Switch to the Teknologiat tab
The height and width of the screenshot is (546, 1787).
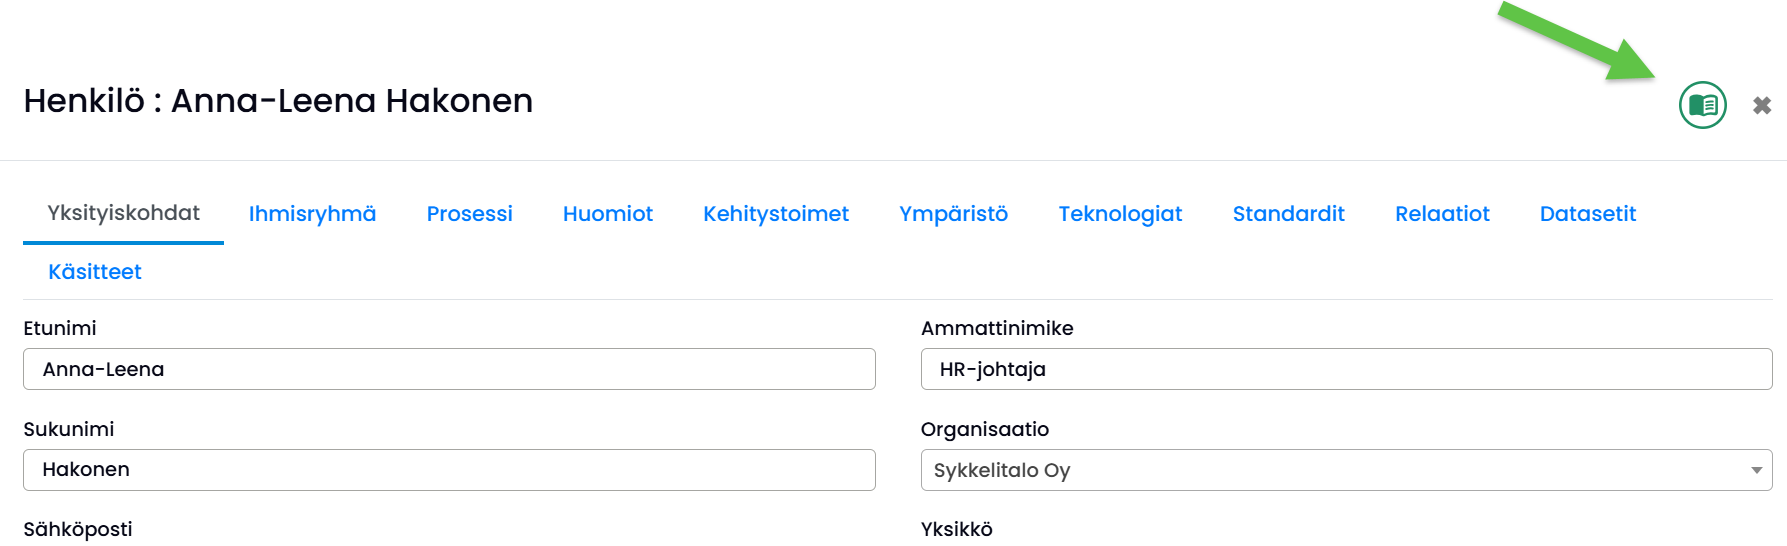(x=1120, y=214)
